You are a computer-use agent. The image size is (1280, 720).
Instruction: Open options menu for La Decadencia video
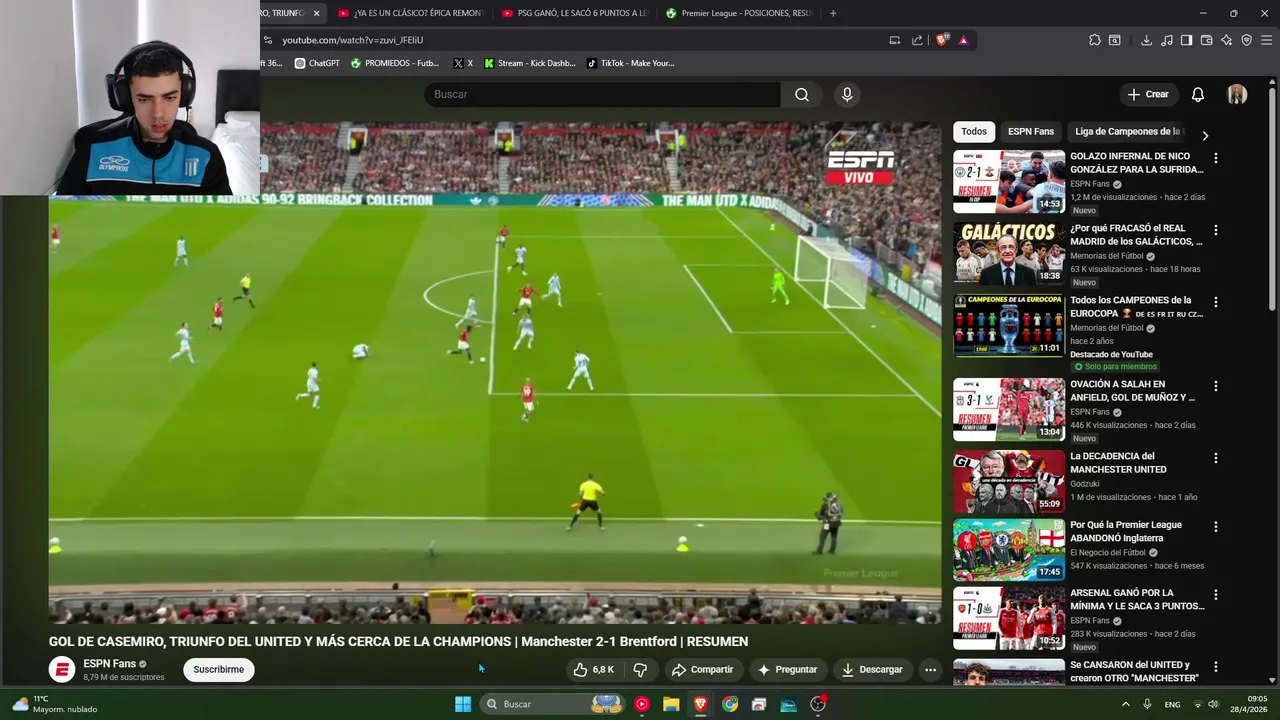pyautogui.click(x=1215, y=458)
